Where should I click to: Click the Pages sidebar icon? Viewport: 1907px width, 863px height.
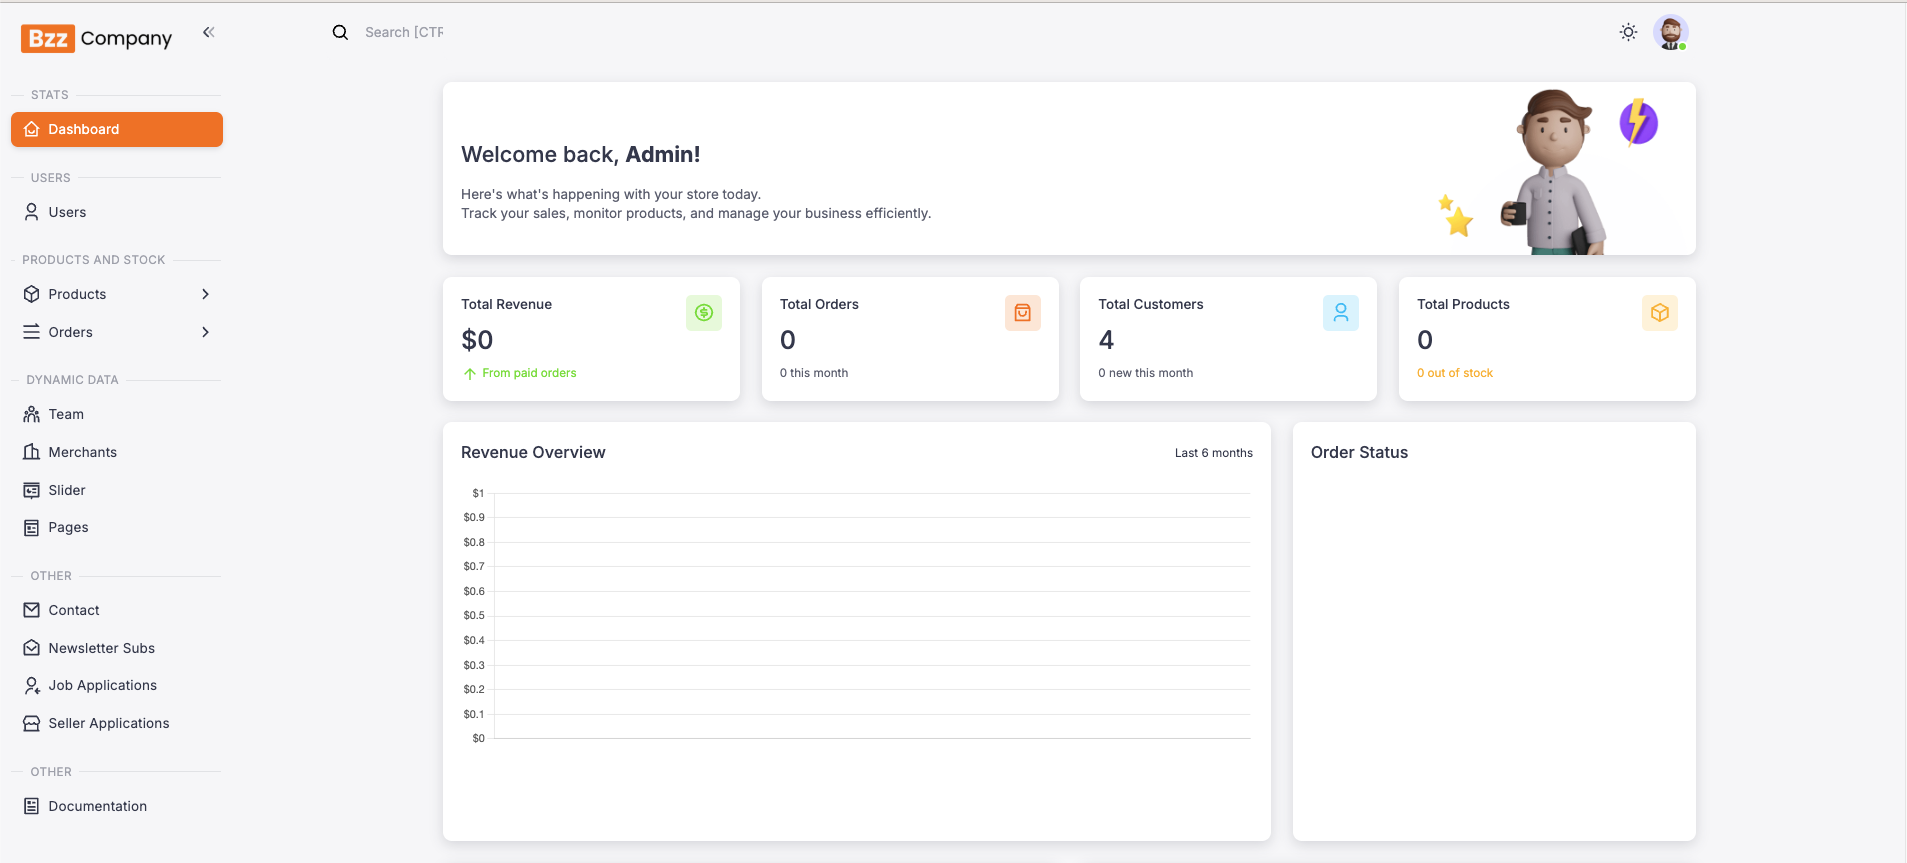coord(32,528)
